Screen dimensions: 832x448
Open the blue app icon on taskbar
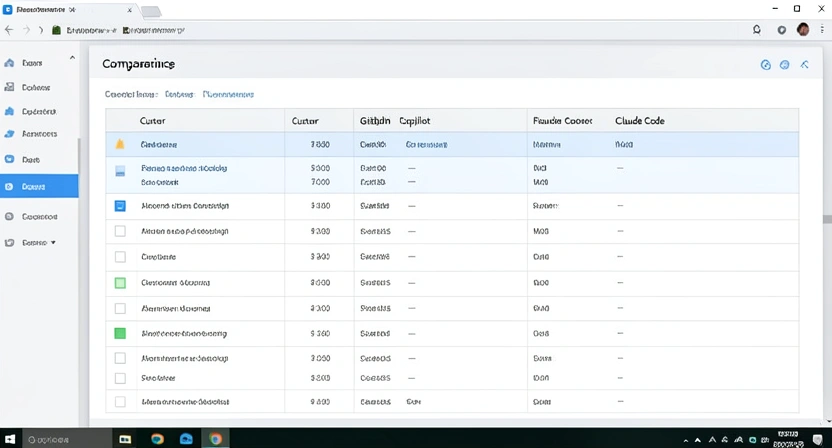186,439
